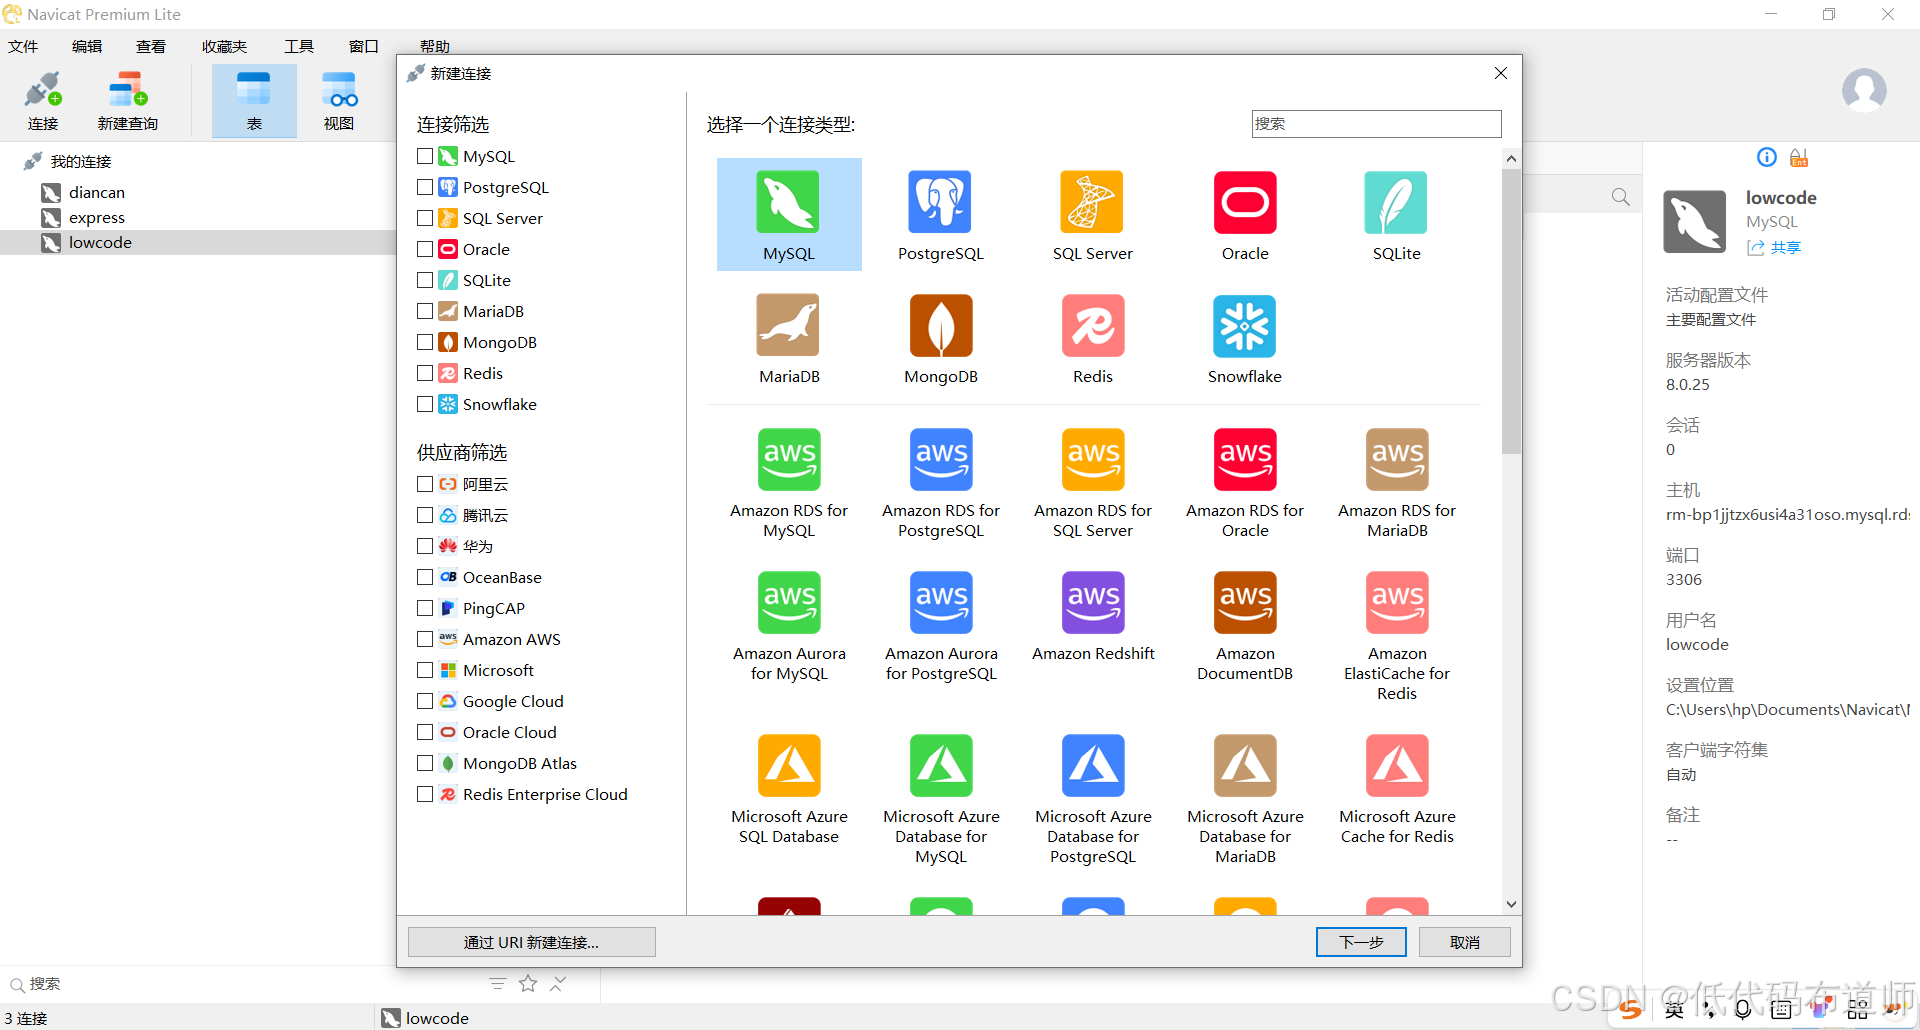
Task: Check the MongoDB filter option
Action: (x=425, y=342)
